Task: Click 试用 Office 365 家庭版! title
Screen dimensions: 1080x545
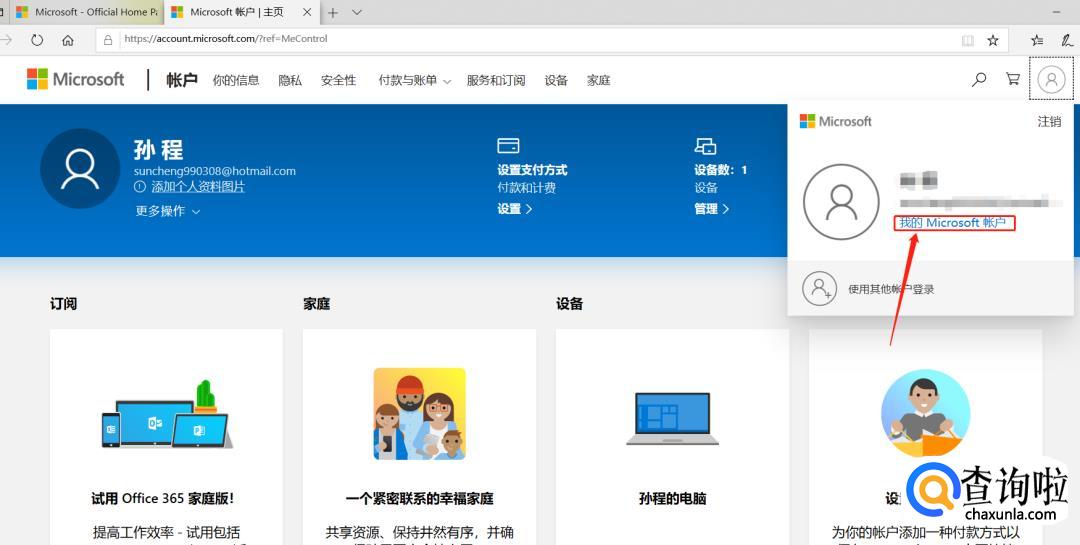Action: pos(163,498)
